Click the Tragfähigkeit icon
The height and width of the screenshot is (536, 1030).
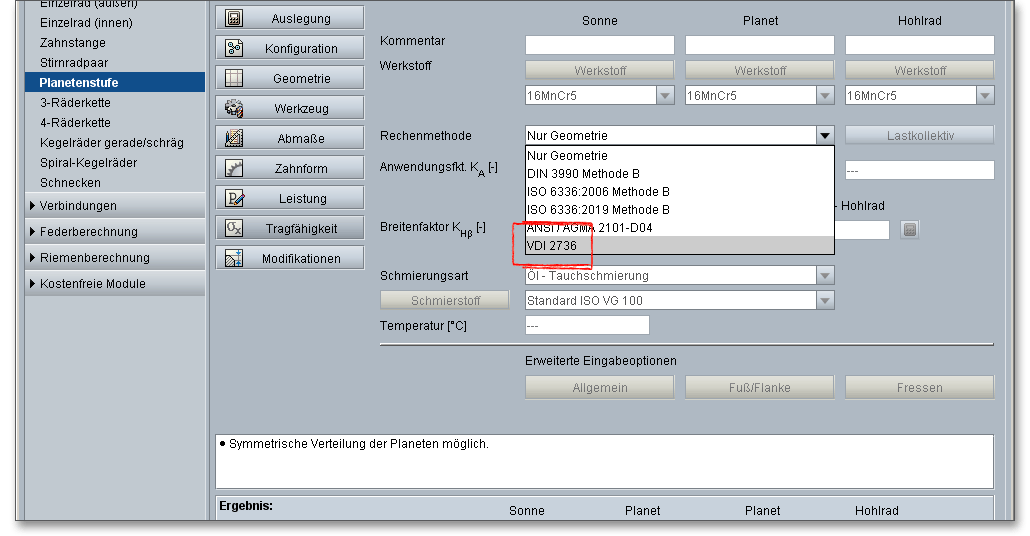[234, 228]
